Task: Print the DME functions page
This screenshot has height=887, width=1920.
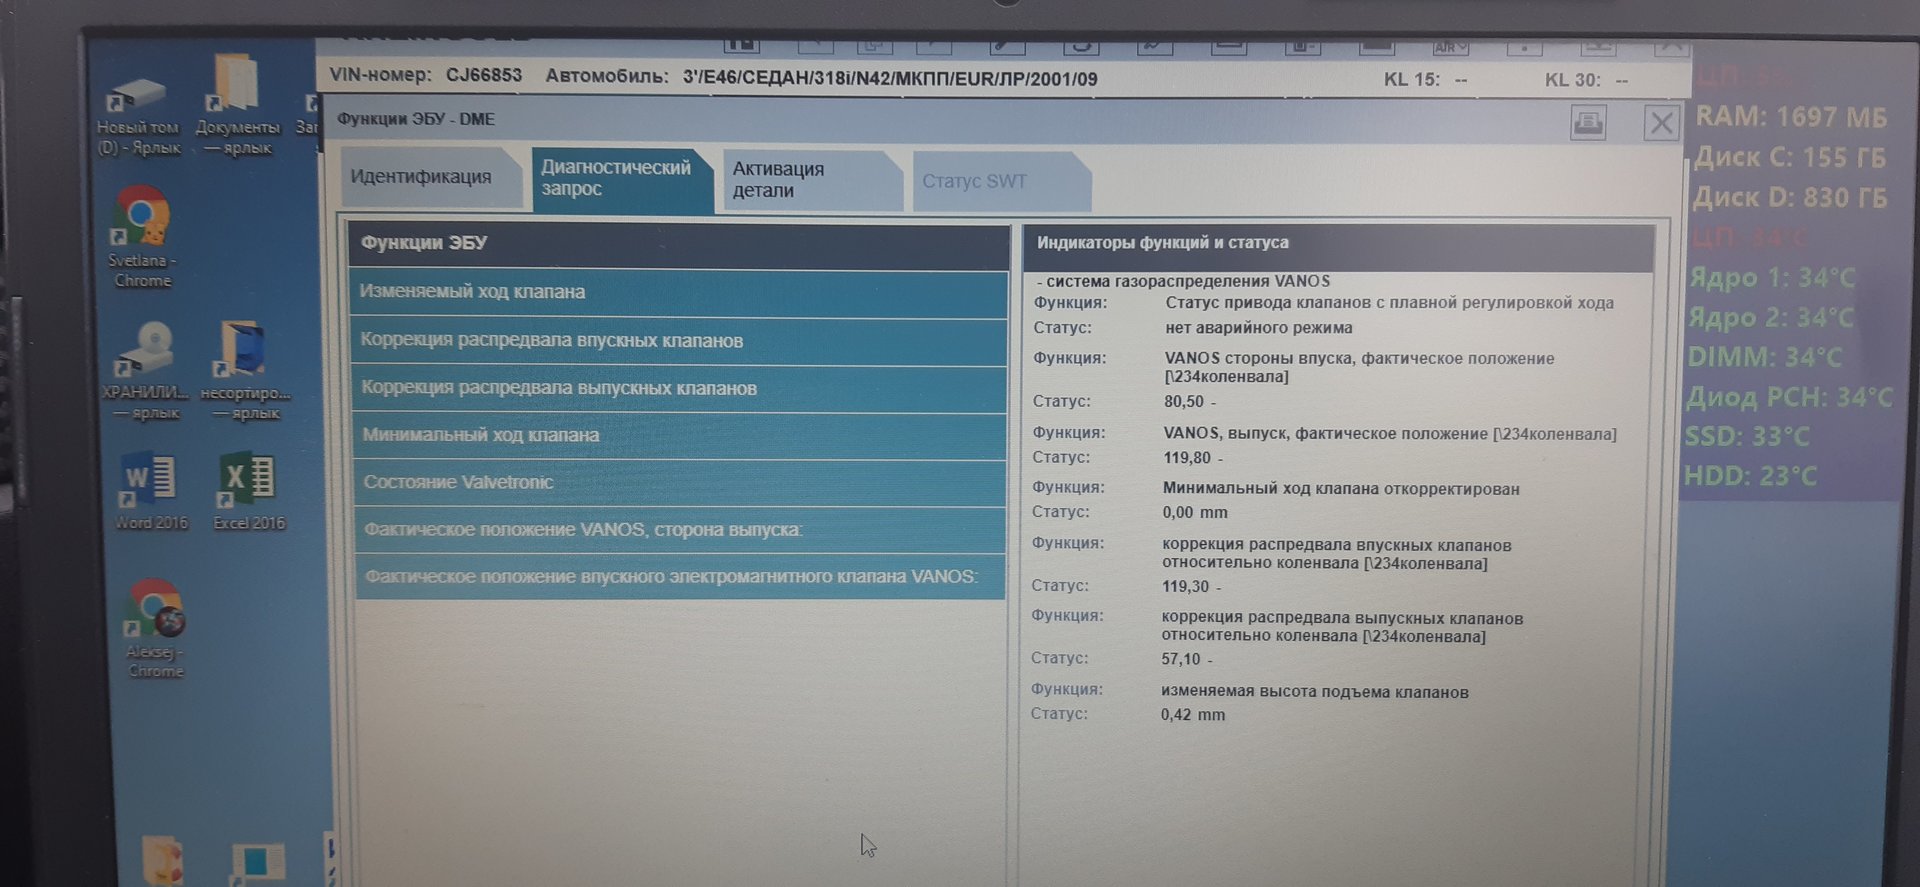Action: point(1587,123)
